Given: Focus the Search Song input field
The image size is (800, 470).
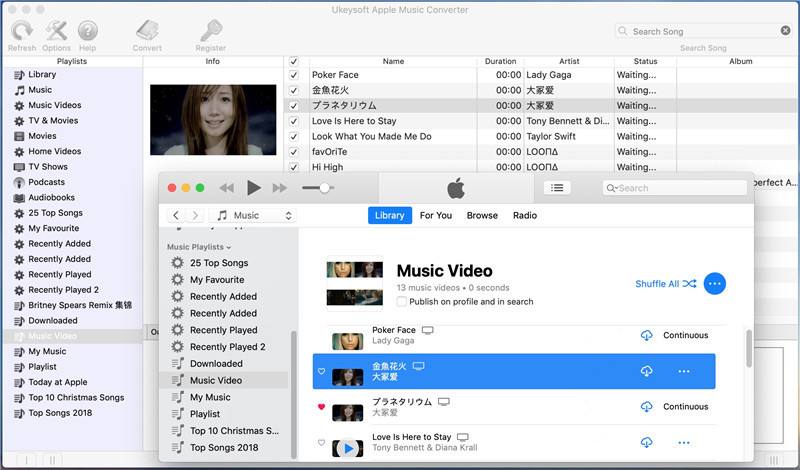Looking at the screenshot, I should (x=704, y=31).
